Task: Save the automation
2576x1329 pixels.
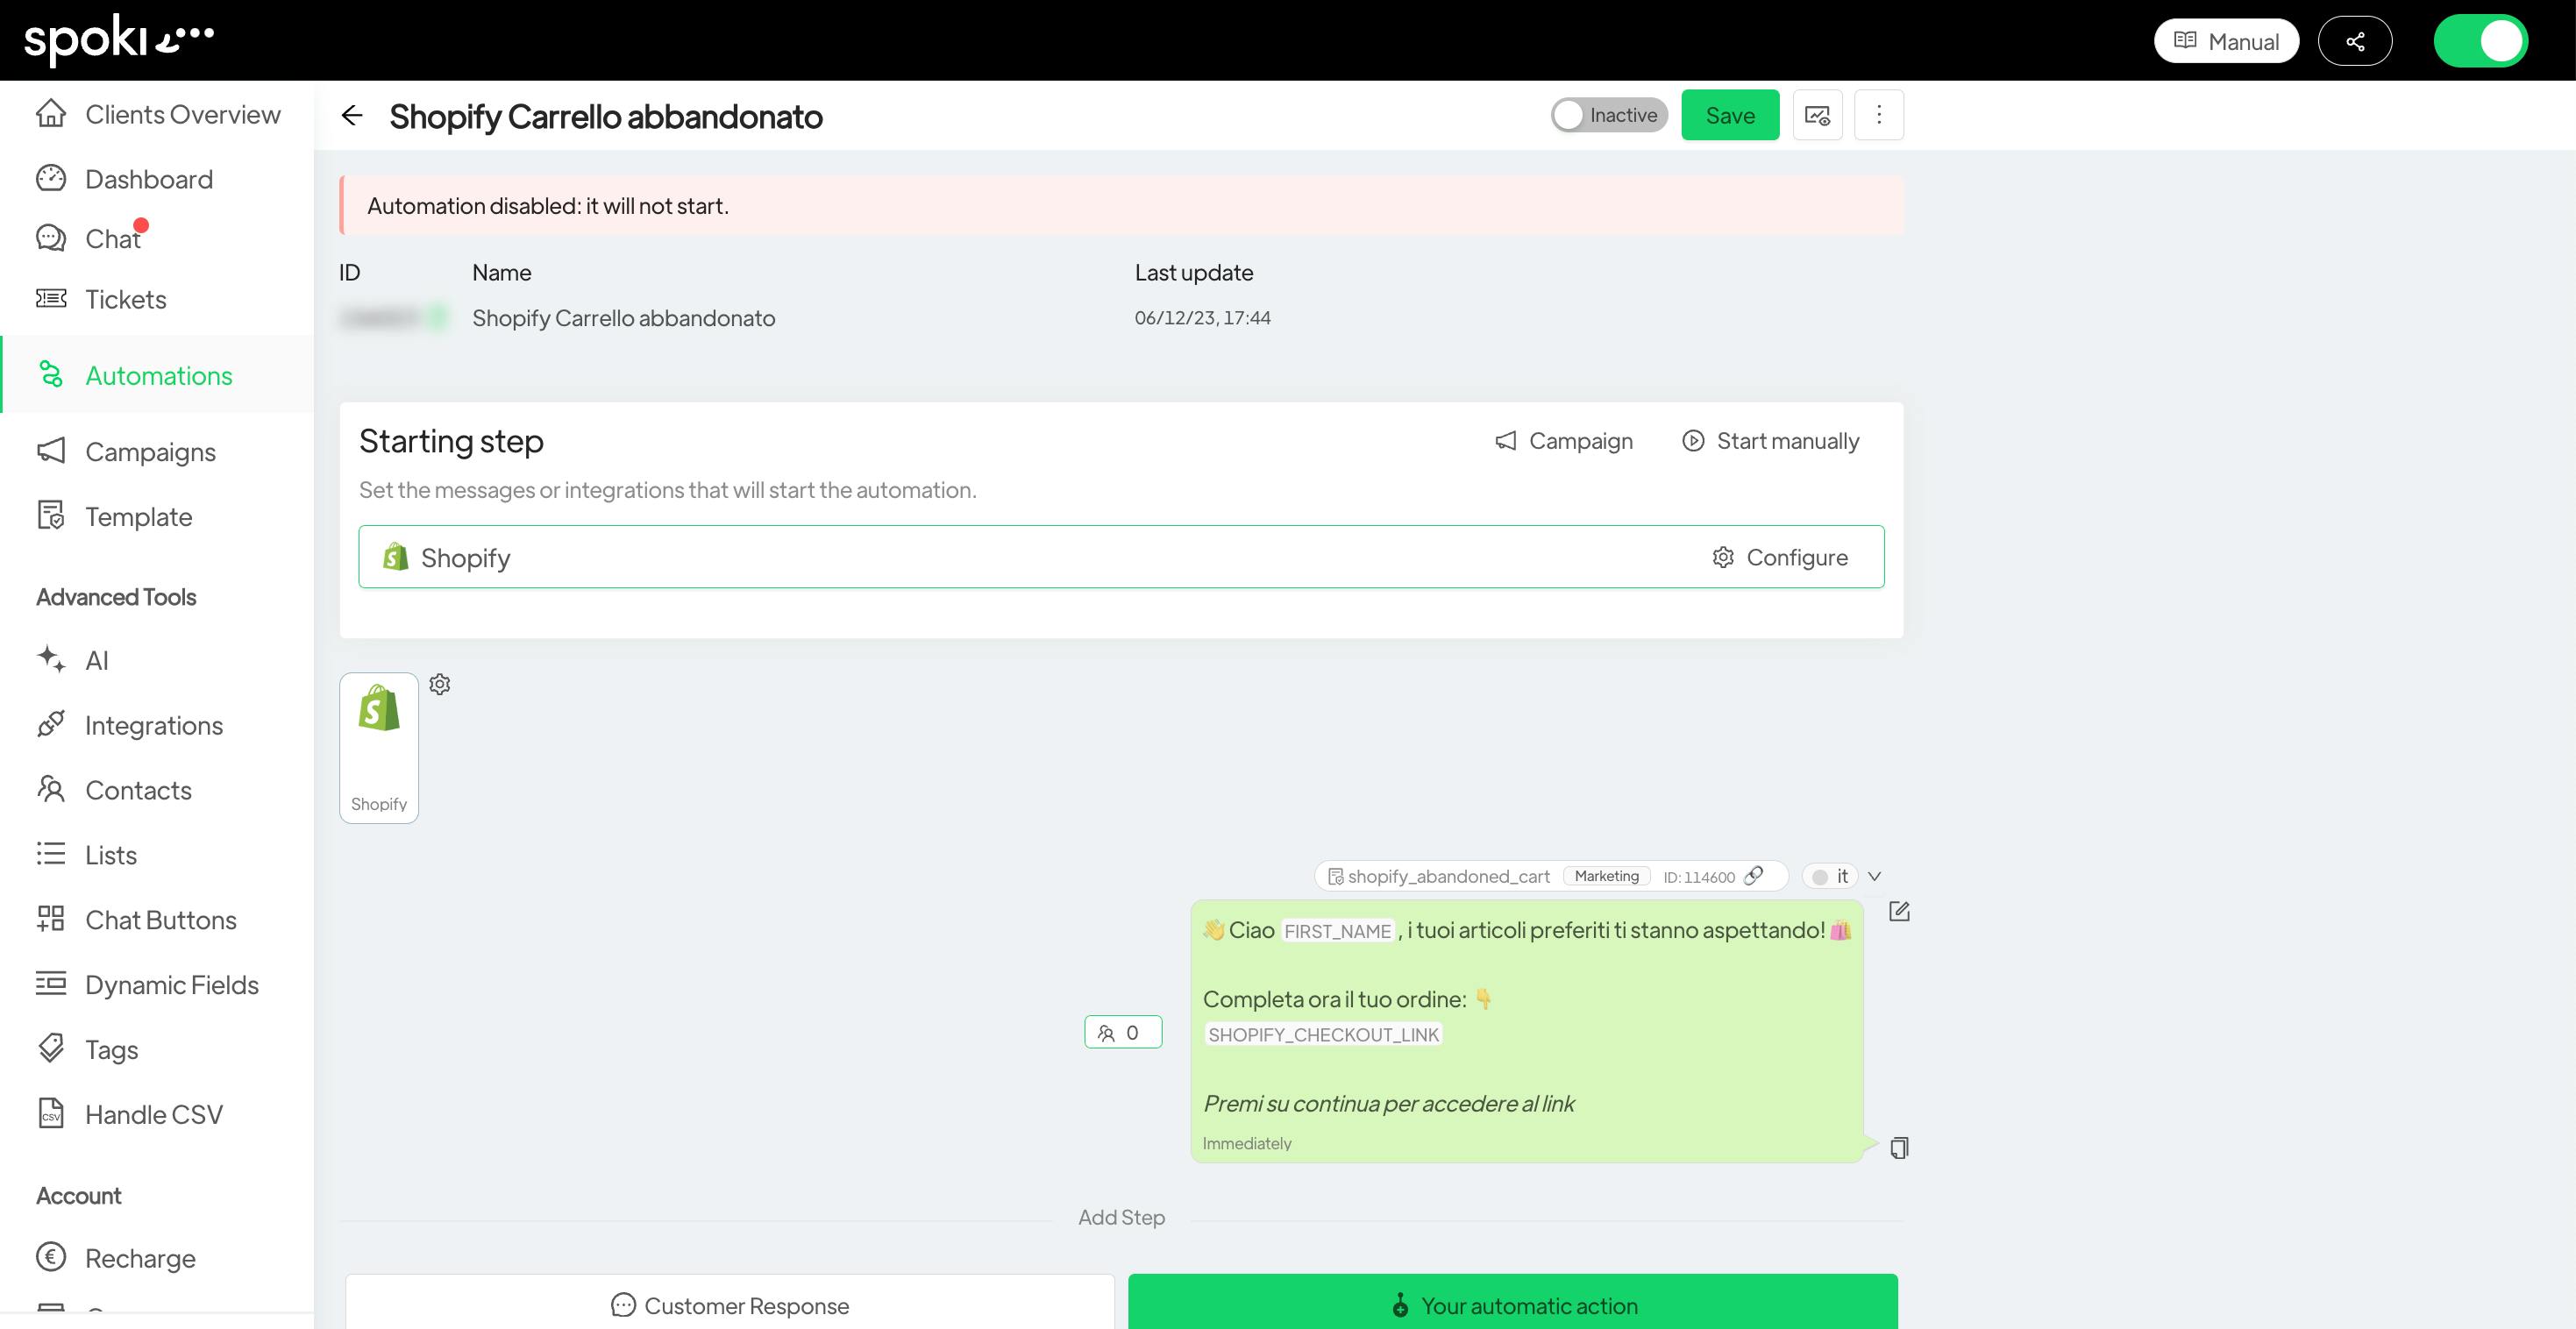Action: click(x=1730, y=115)
